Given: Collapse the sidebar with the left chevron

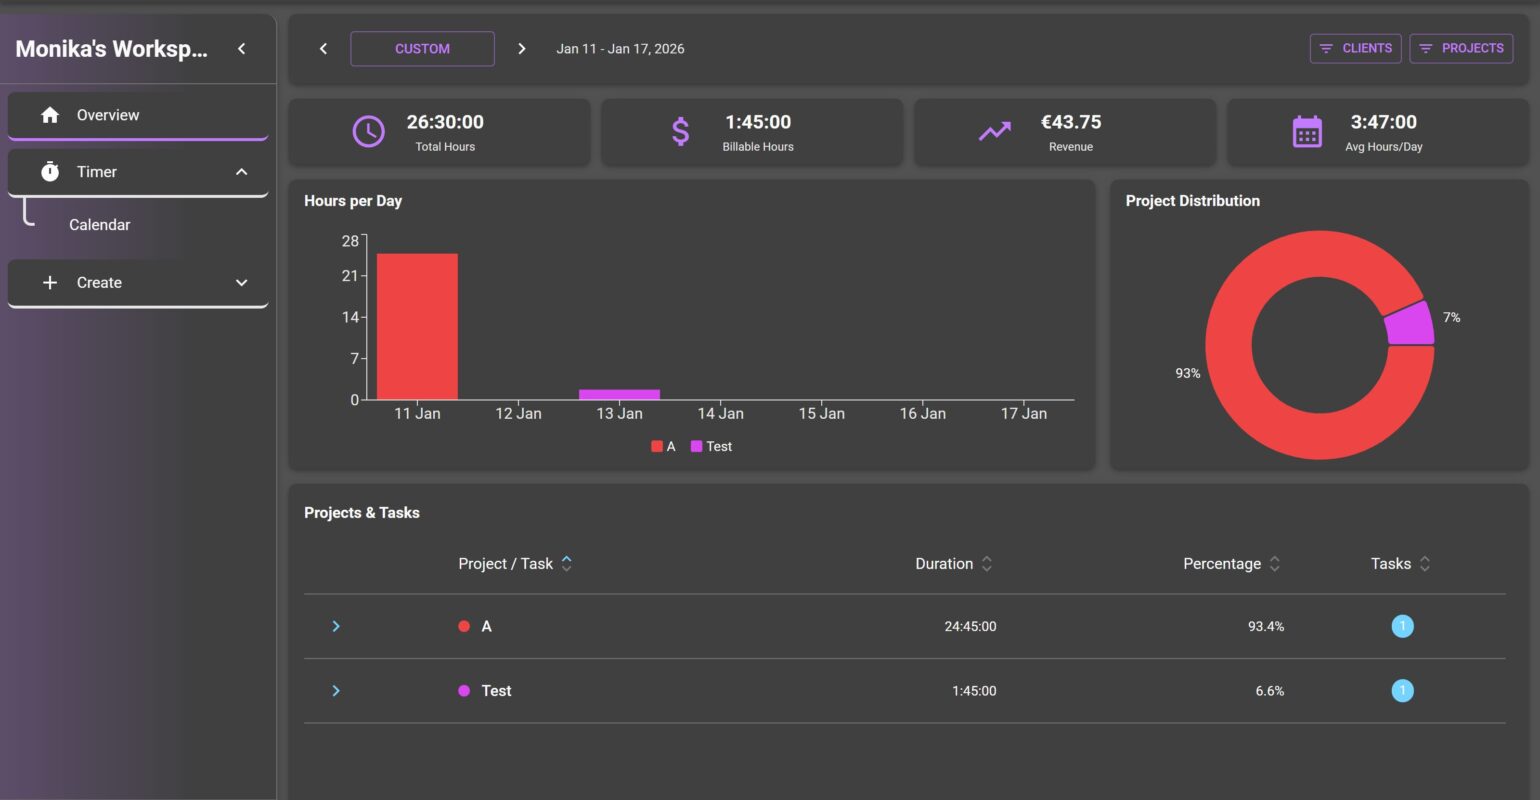Looking at the screenshot, I should coord(241,49).
